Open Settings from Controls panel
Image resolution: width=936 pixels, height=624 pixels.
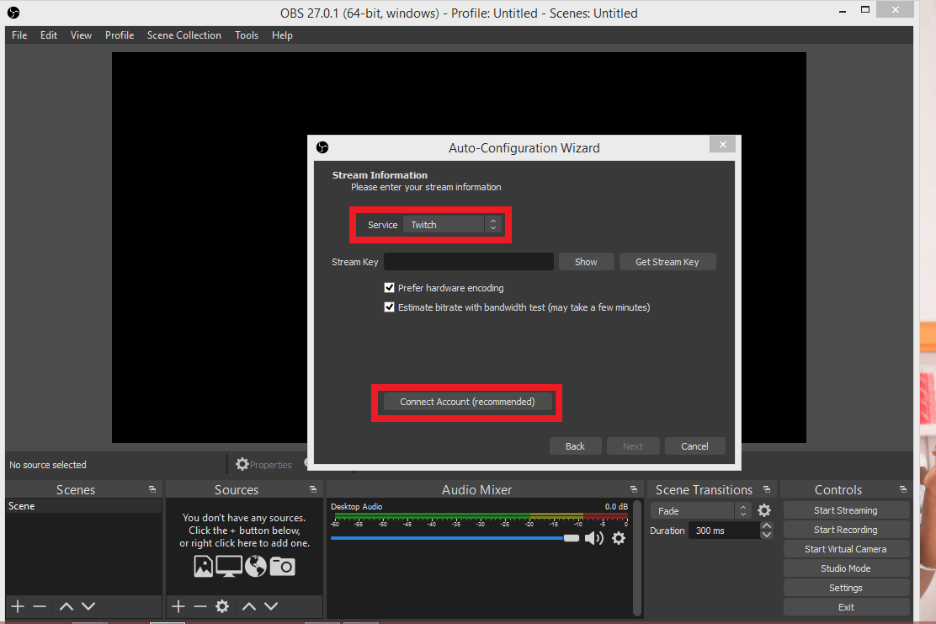[x=846, y=588]
